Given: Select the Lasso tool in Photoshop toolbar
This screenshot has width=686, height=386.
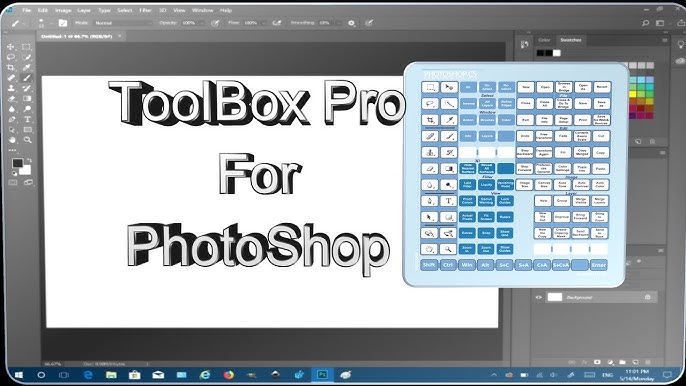Looking at the screenshot, I should [11, 57].
